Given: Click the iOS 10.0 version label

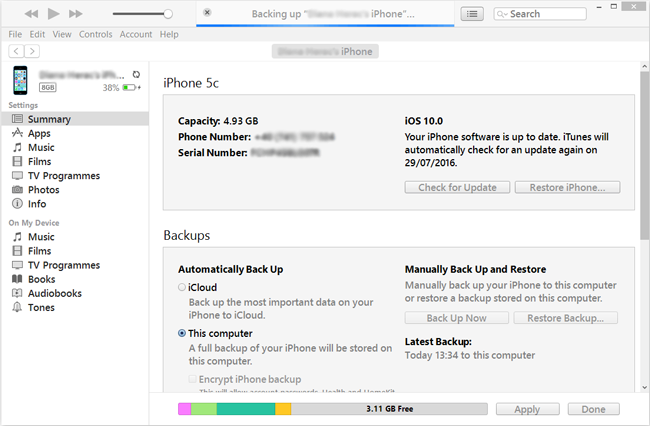Looking at the screenshot, I should 424,121.
